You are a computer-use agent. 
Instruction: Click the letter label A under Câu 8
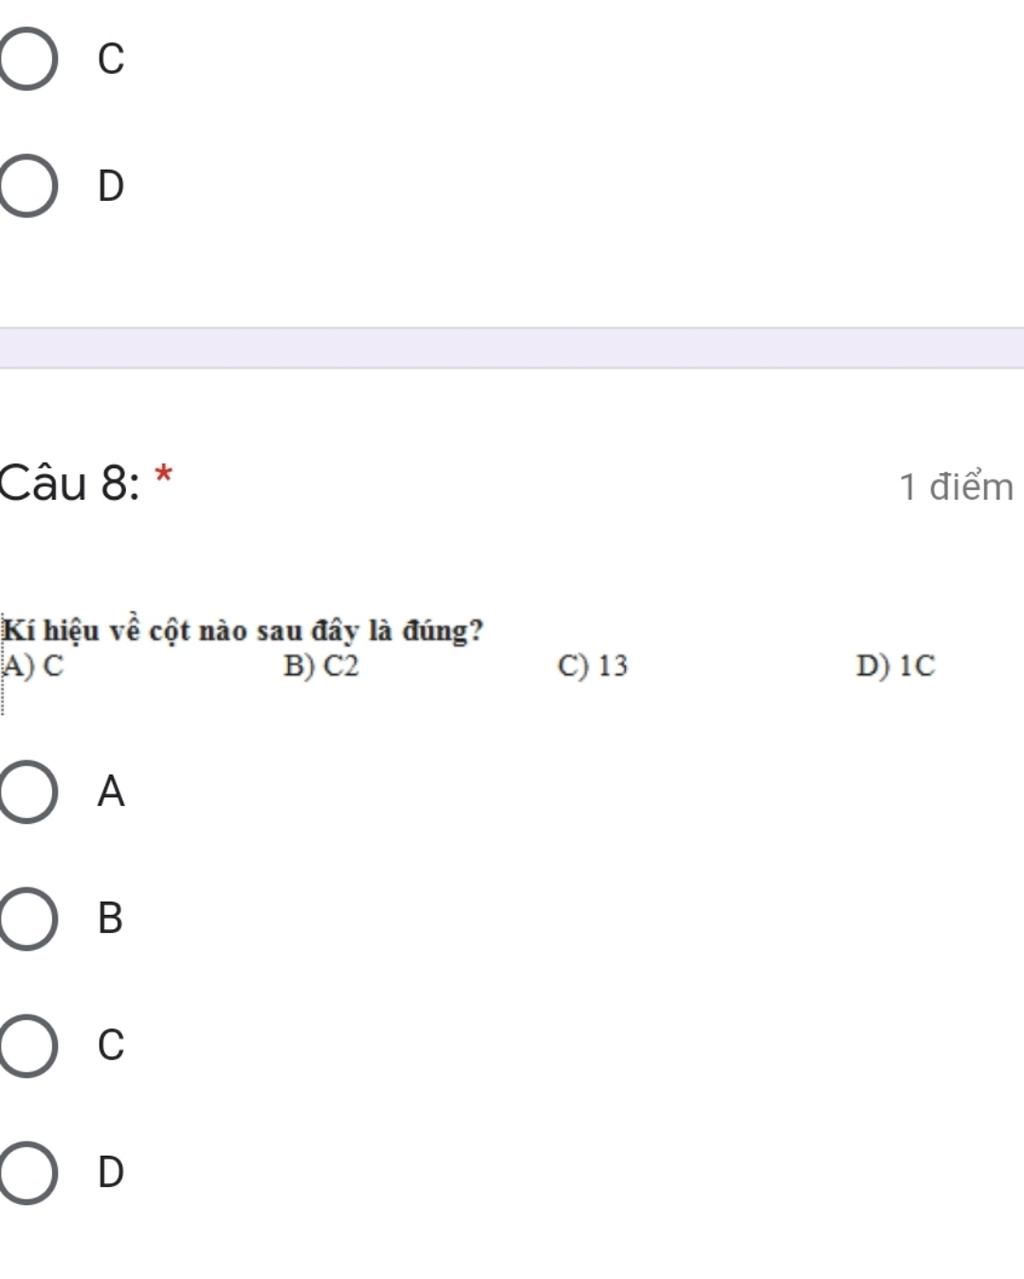coord(111,791)
